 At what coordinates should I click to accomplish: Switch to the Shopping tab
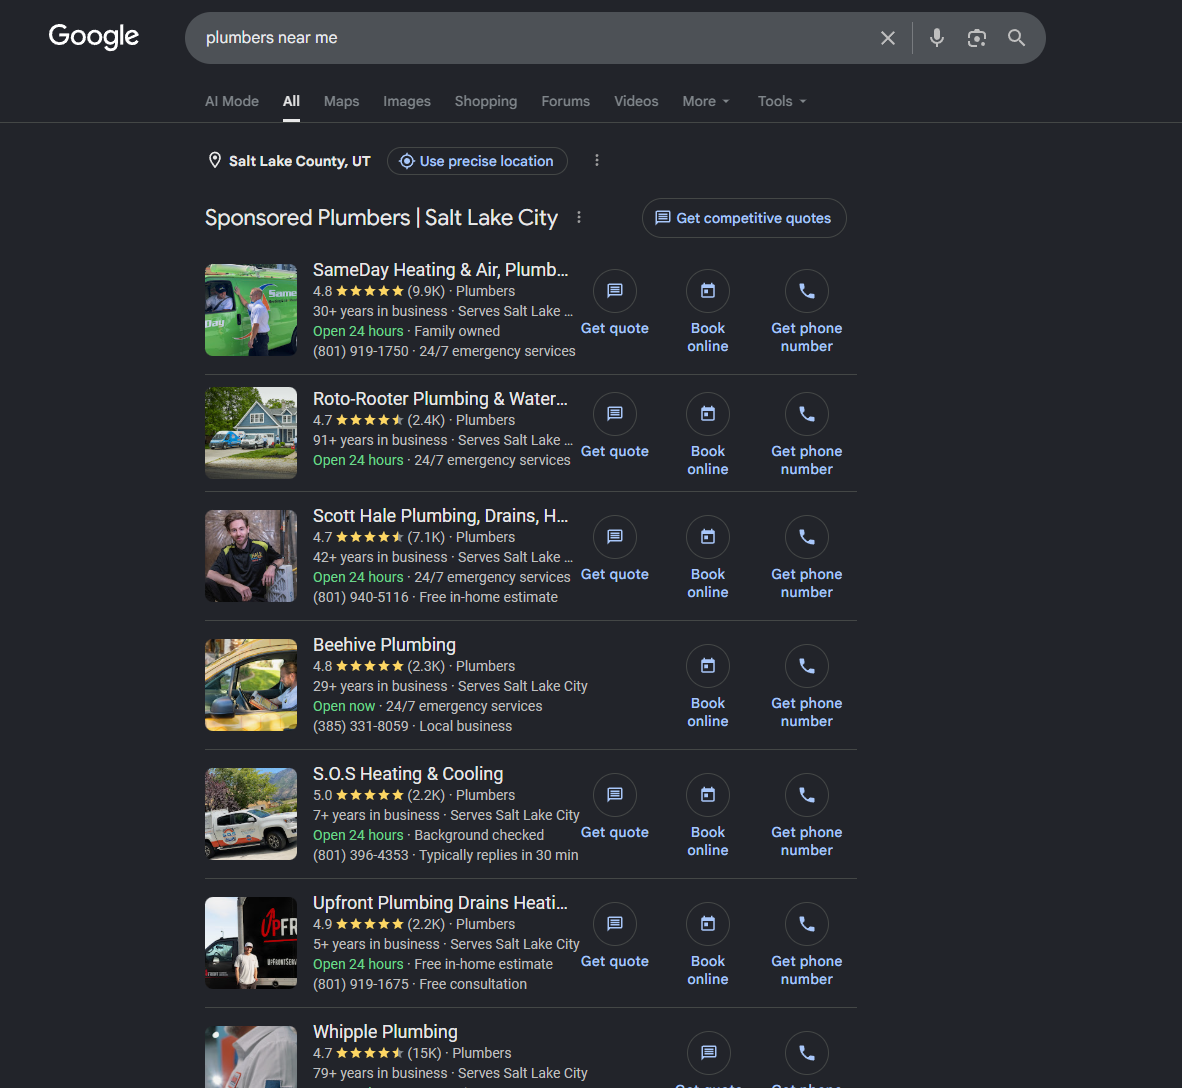(x=485, y=101)
